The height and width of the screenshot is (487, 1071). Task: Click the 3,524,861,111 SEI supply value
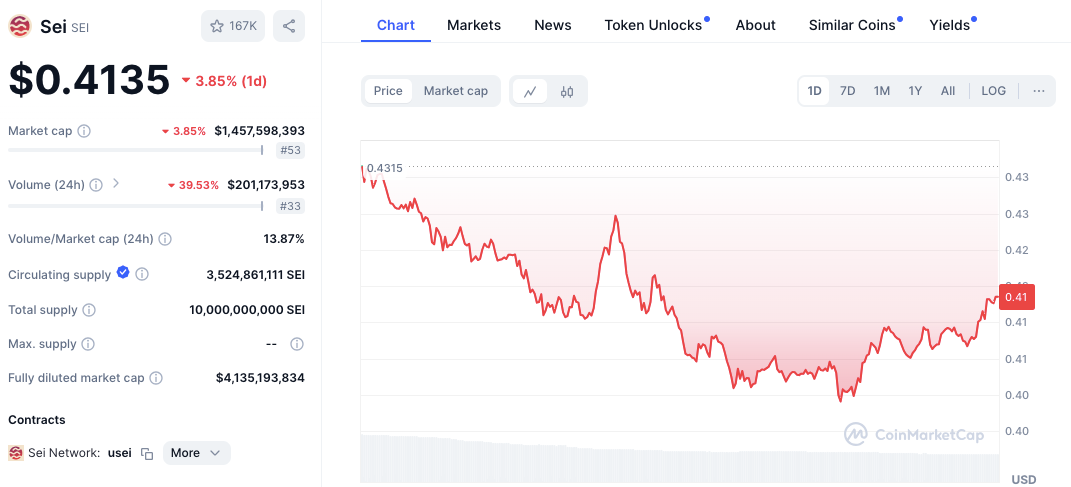(255, 275)
